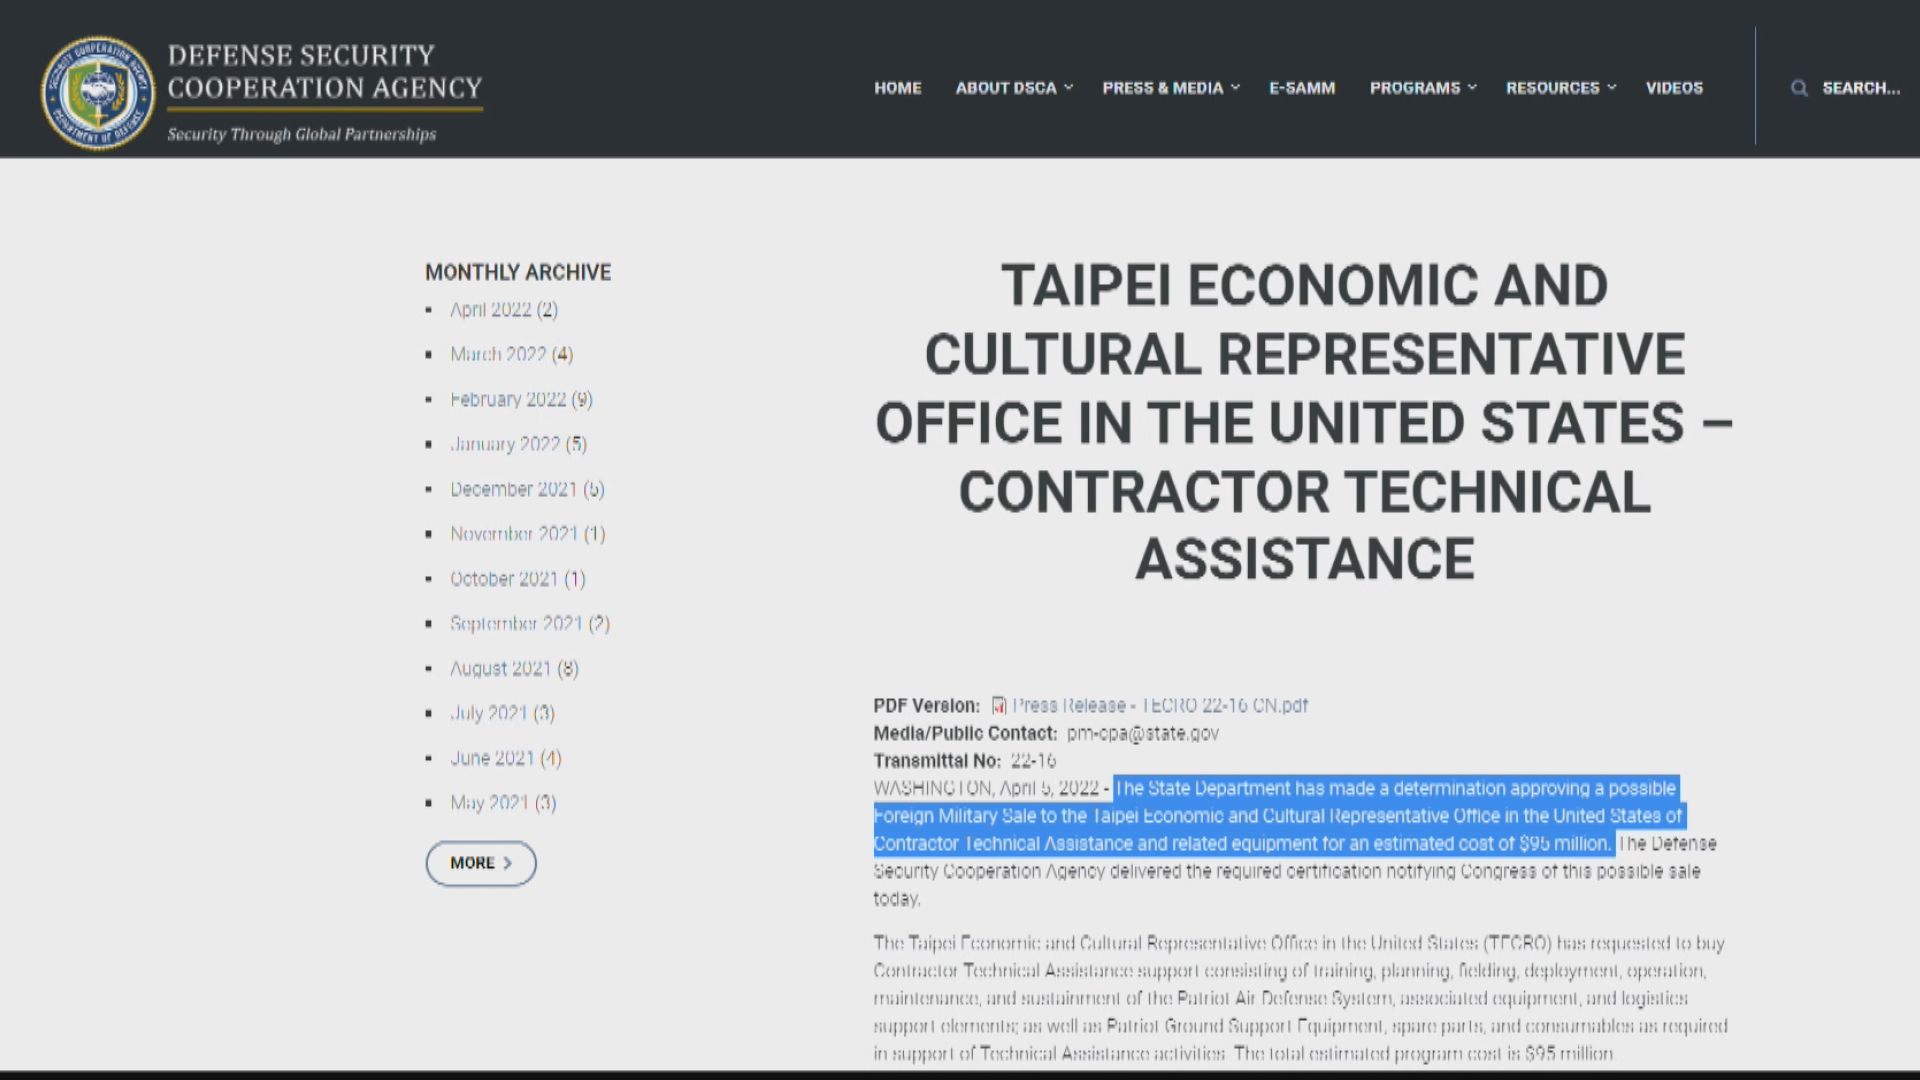Click the search magnifier icon
This screenshot has width=1920, height=1080.
coord(1799,88)
